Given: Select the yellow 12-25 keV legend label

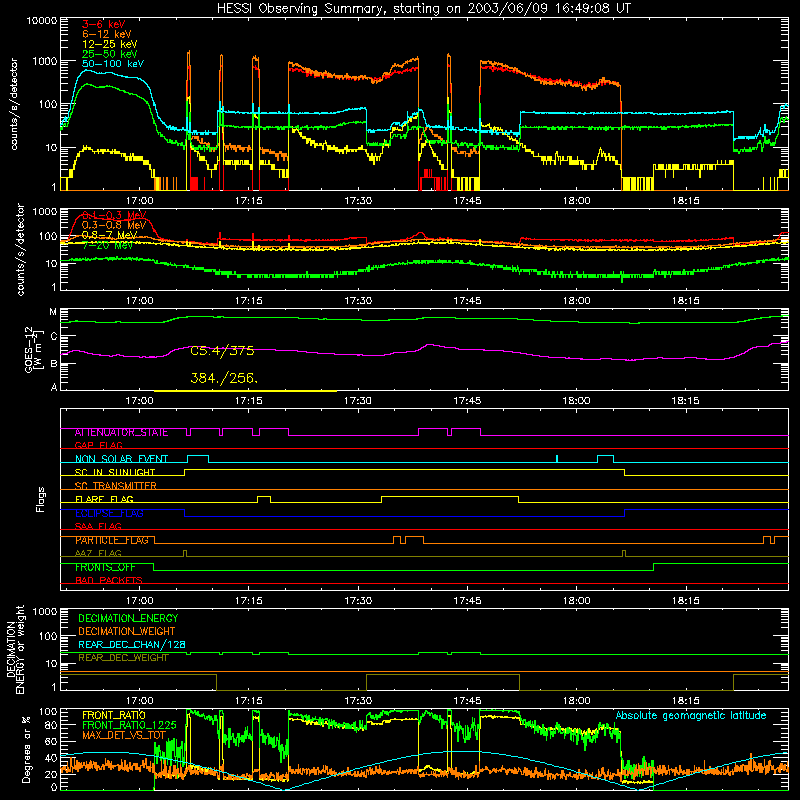Looking at the screenshot, I should [x=110, y=44].
